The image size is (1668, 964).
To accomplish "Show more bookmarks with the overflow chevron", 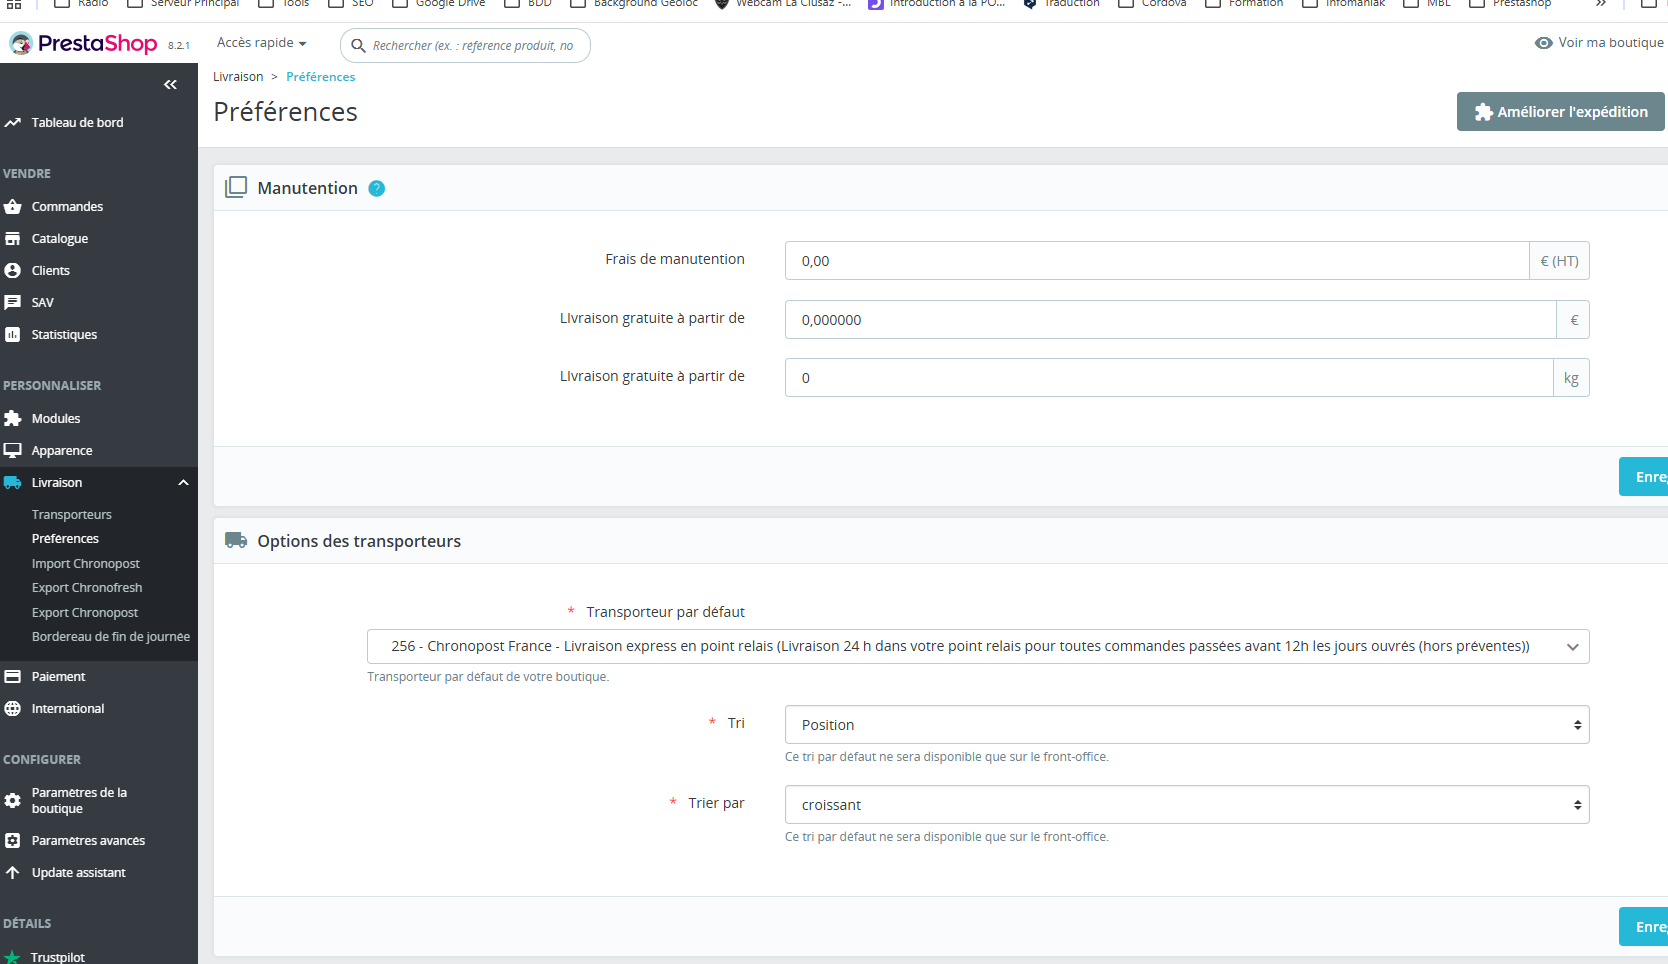I will [1601, 4].
